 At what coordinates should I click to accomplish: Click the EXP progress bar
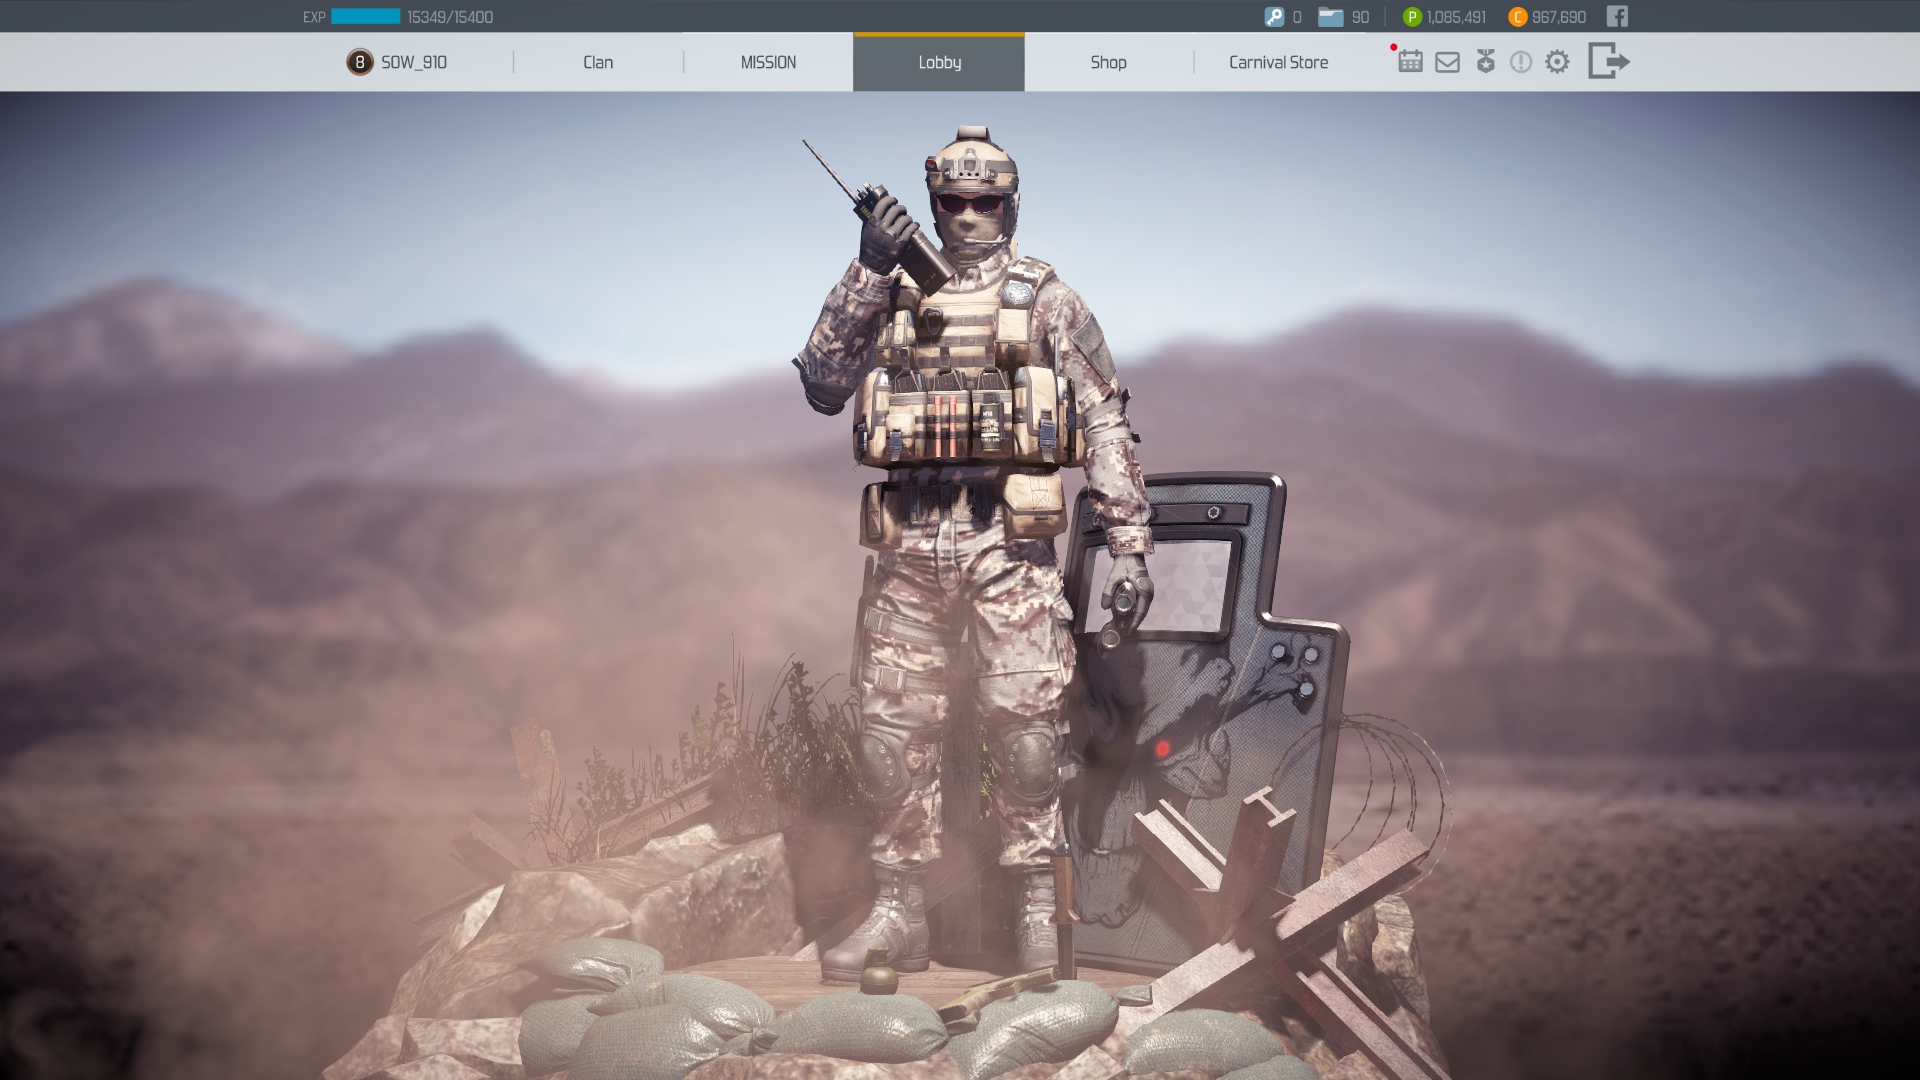coord(366,17)
